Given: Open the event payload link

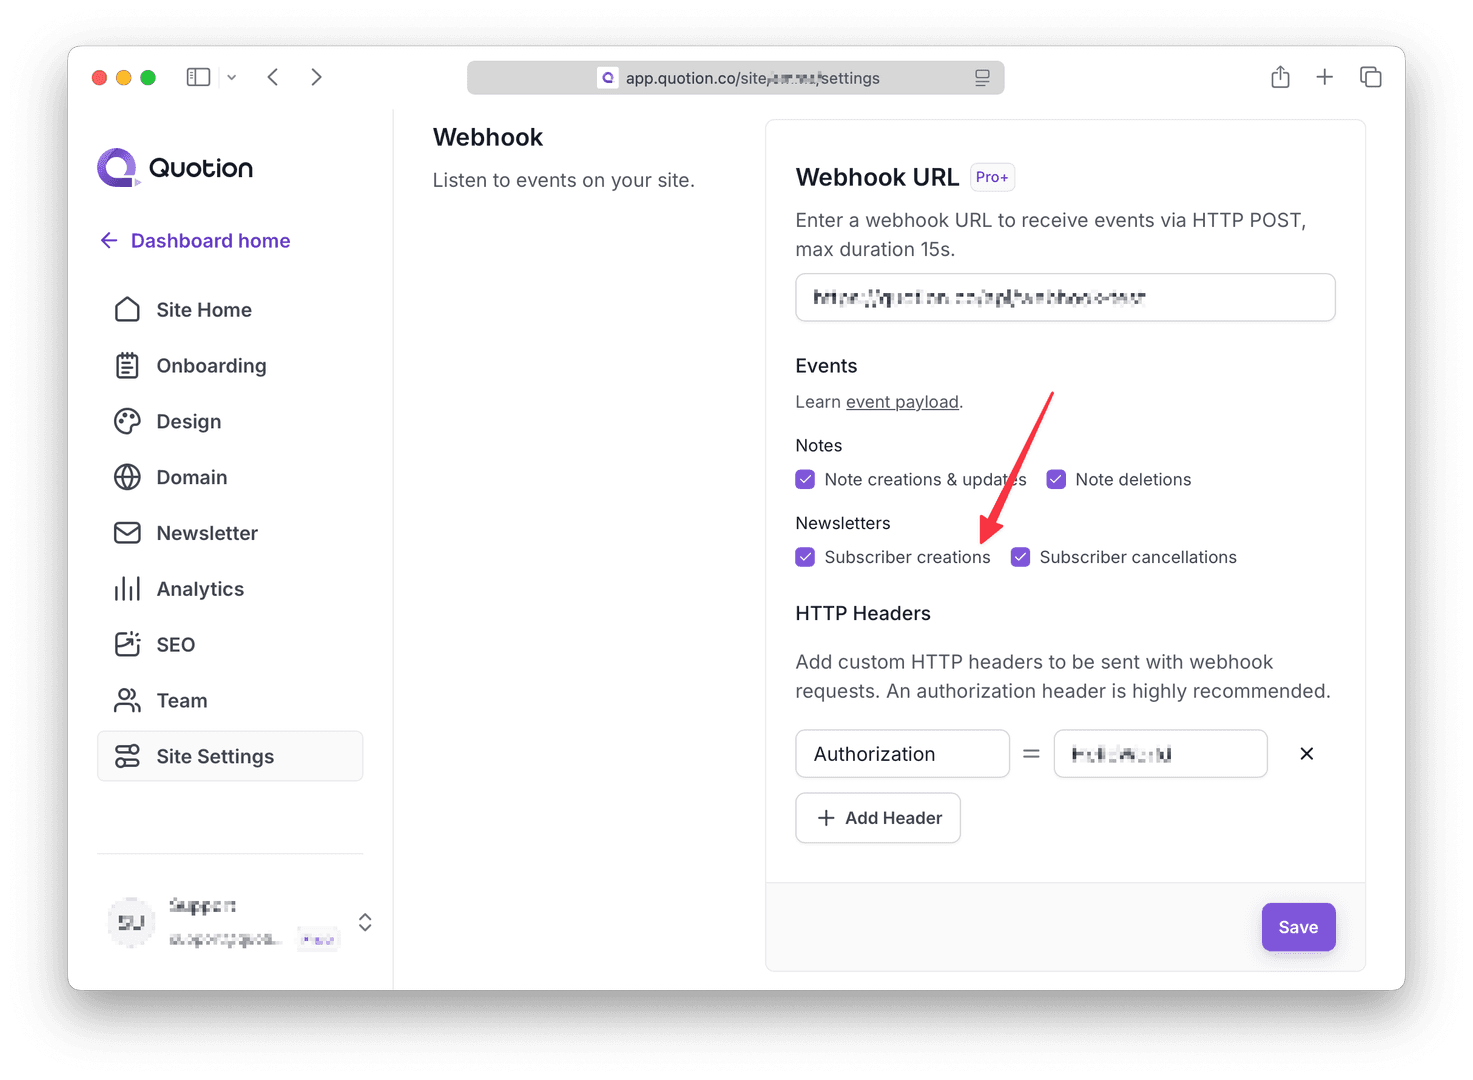Looking at the screenshot, I should pyautogui.click(x=902, y=402).
